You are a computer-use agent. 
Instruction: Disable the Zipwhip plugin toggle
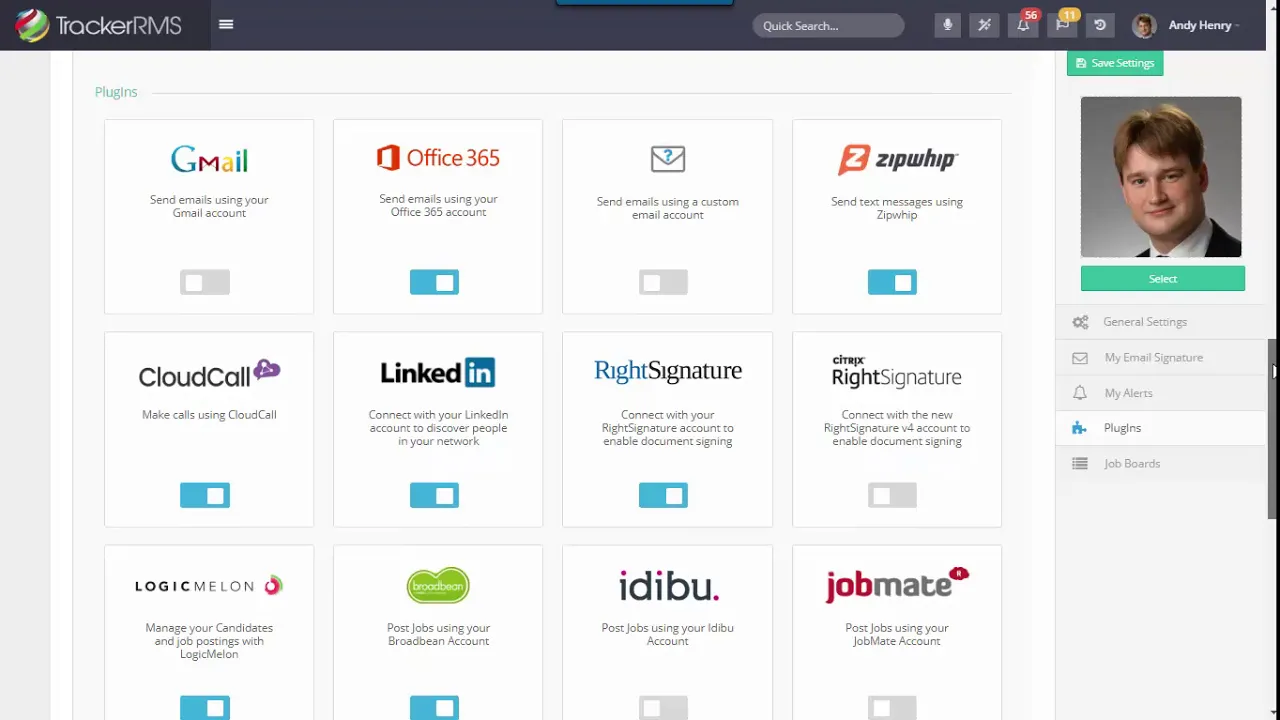(x=892, y=283)
